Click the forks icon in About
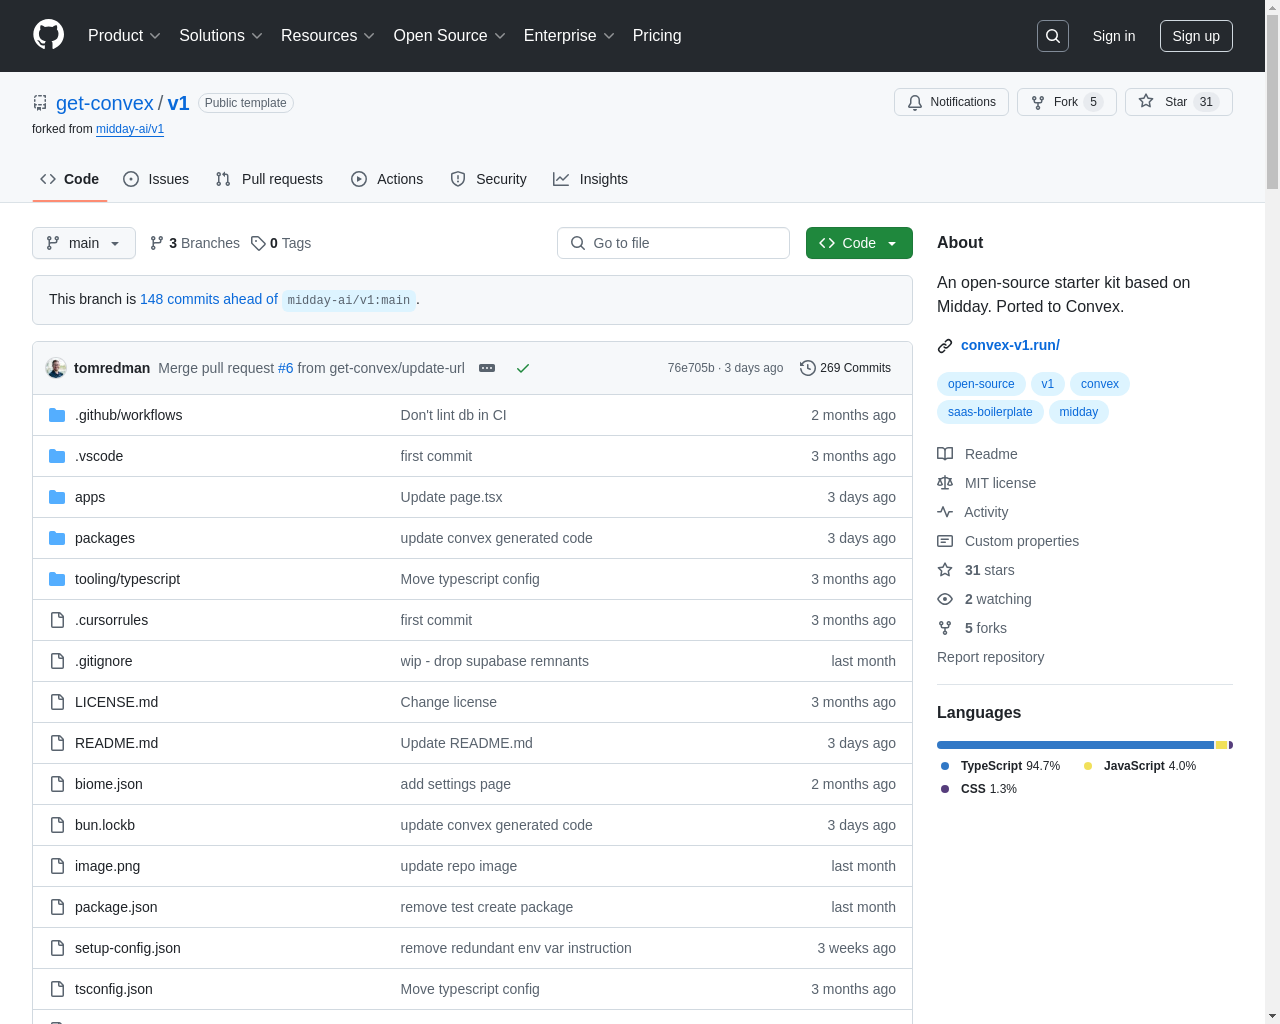The width and height of the screenshot is (1280, 1024). point(945,628)
